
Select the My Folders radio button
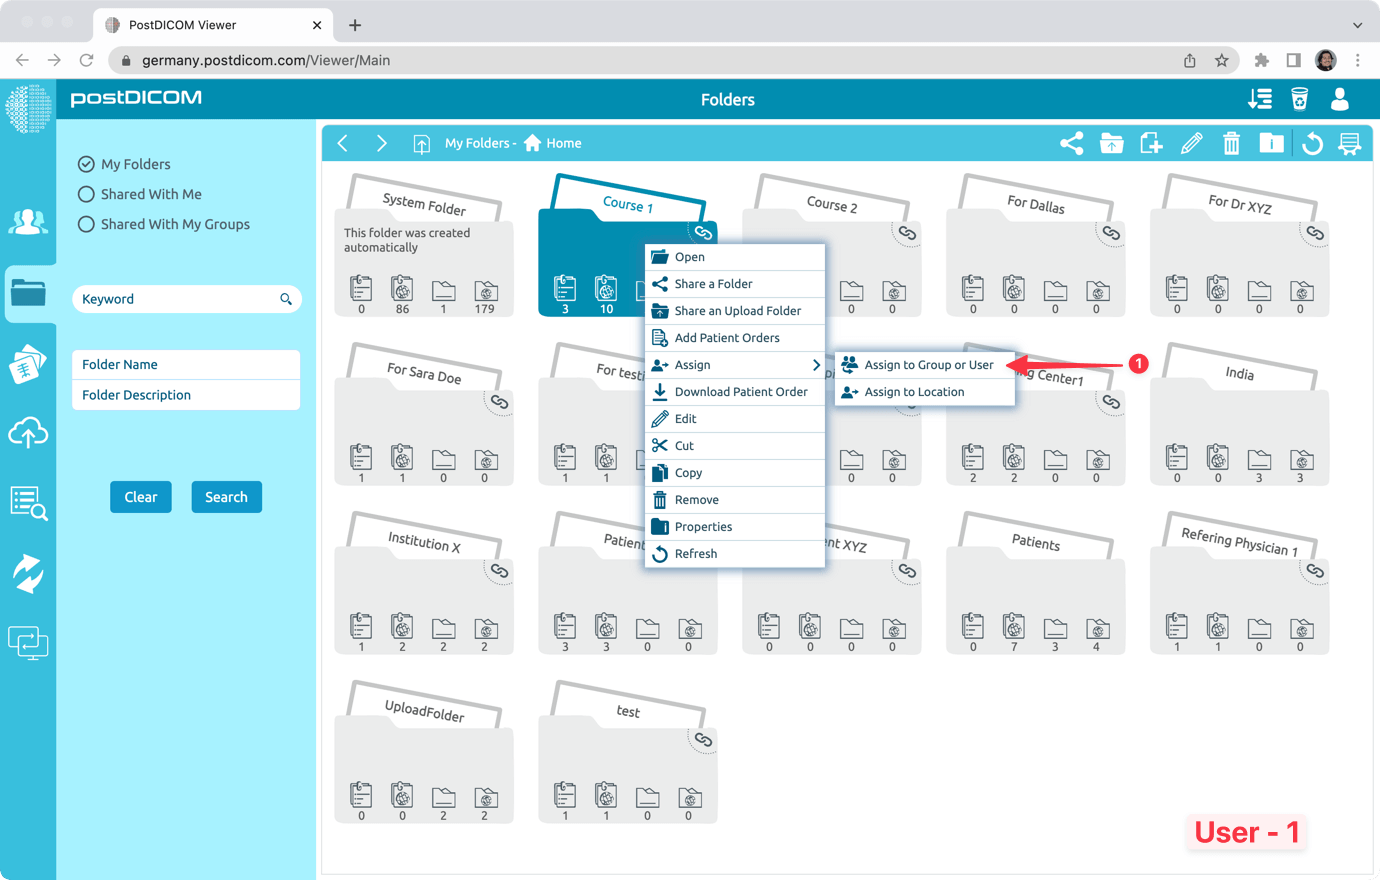[86, 163]
